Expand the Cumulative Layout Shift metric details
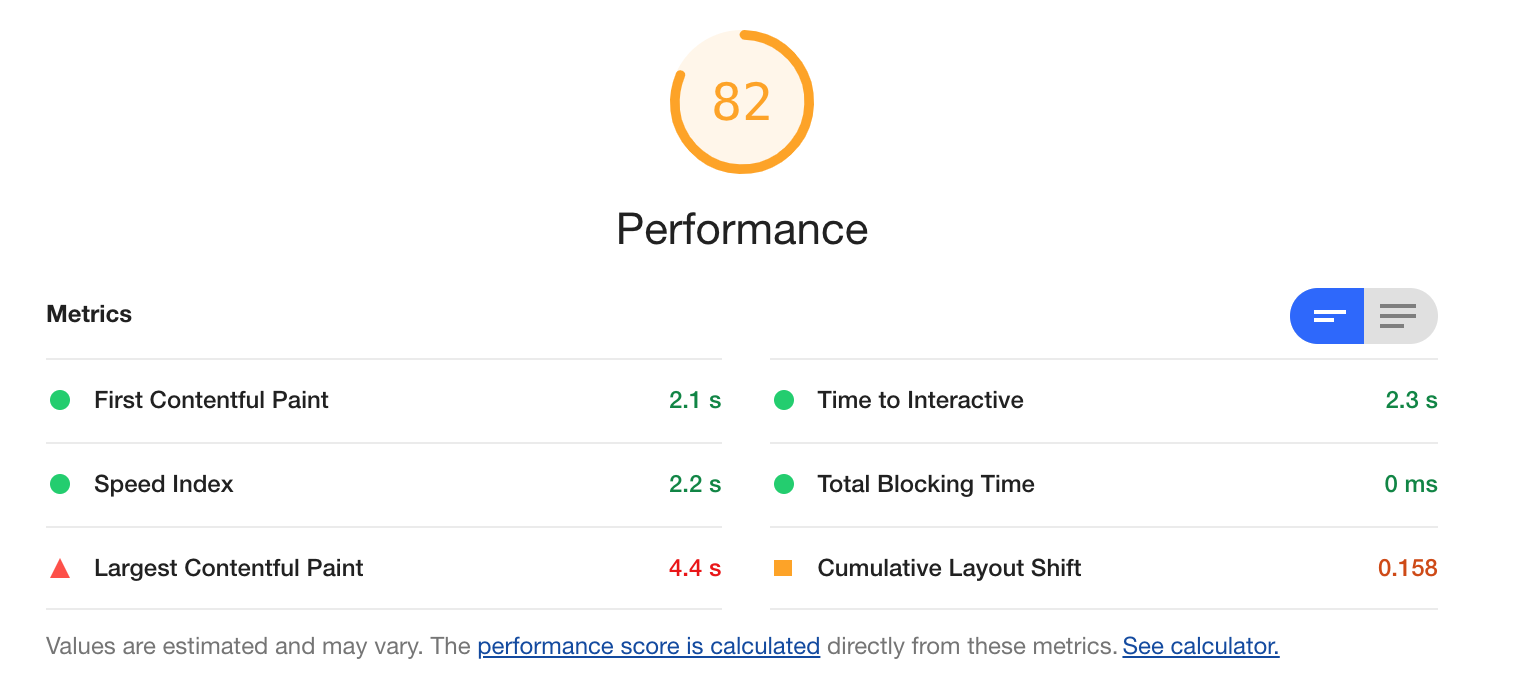Image resolution: width=1538 pixels, height=686 pixels. [x=949, y=567]
